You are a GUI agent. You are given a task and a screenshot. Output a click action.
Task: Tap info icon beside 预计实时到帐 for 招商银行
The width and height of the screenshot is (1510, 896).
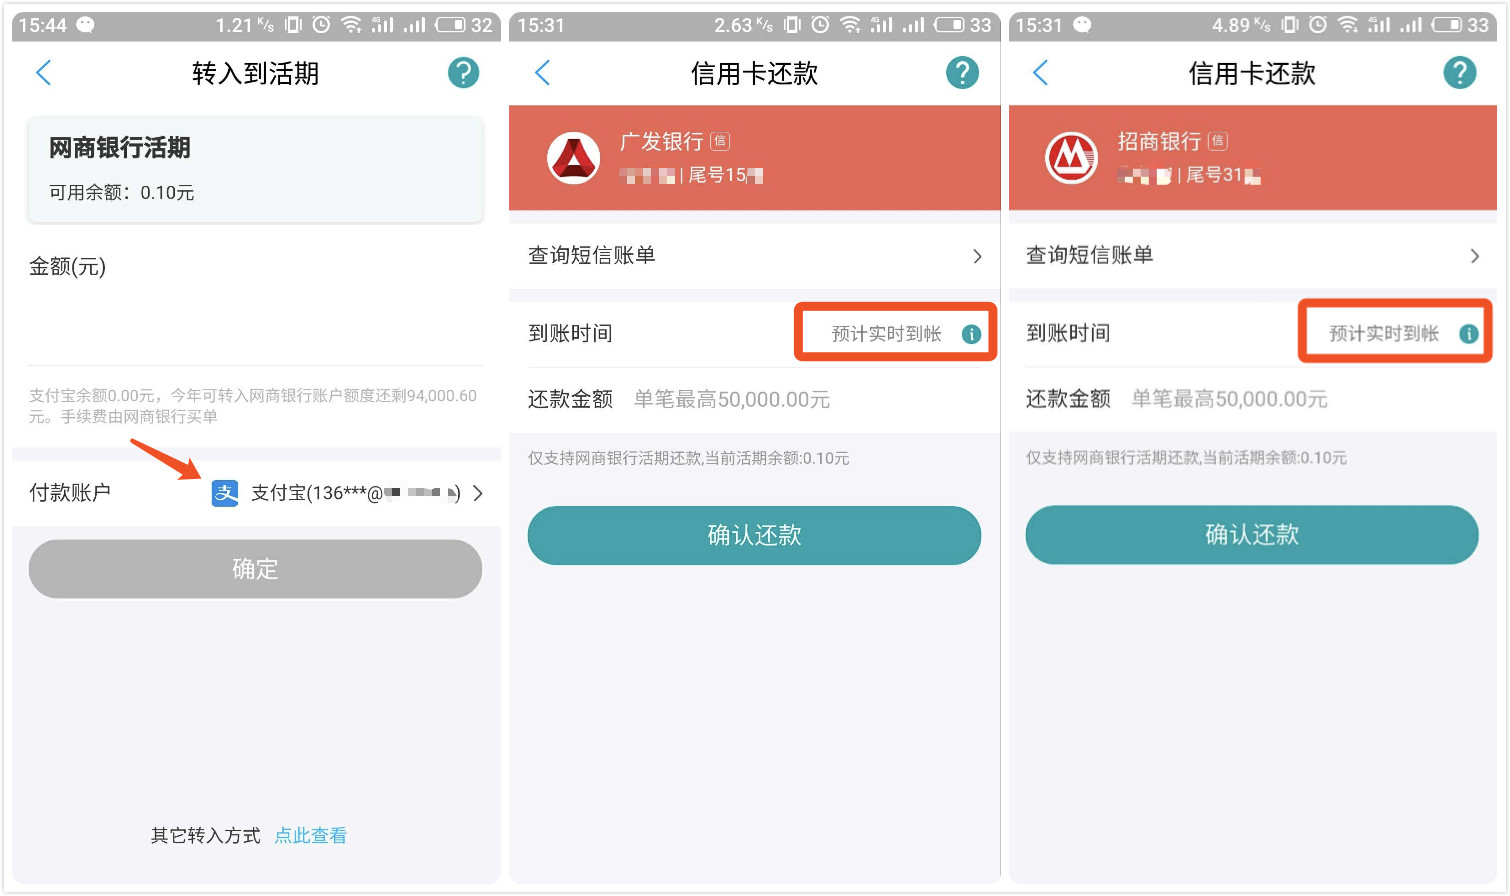(x=1468, y=334)
